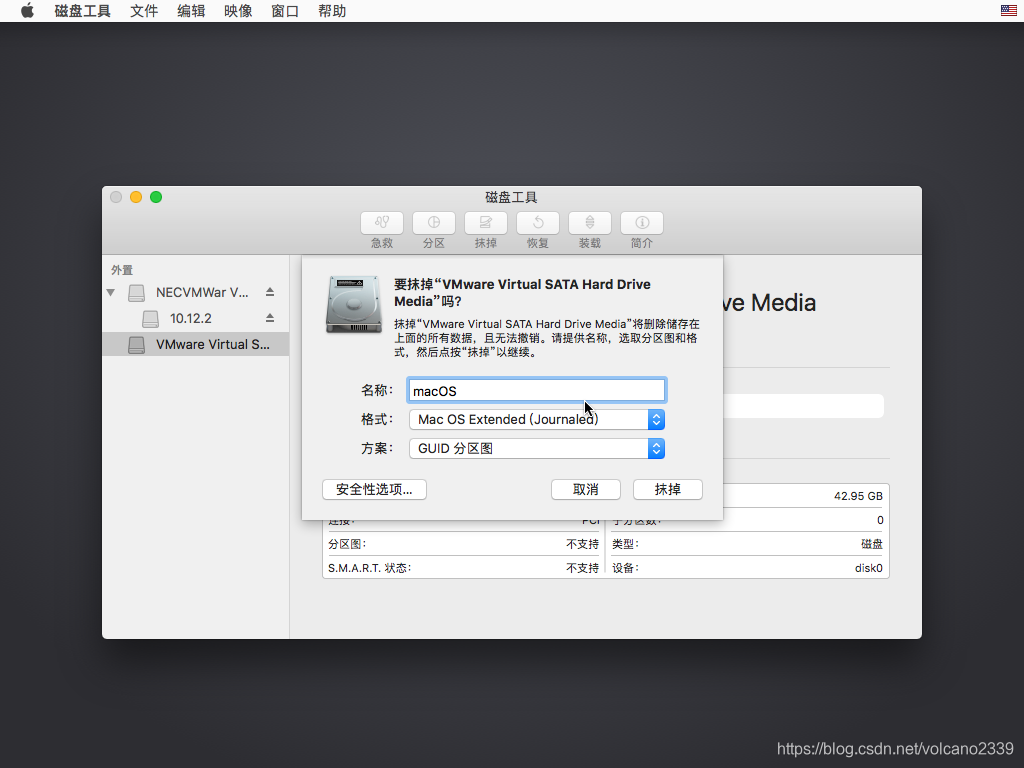Click the First Aid (急救) toolbar icon
This screenshot has height=768, width=1024.
pos(381,223)
